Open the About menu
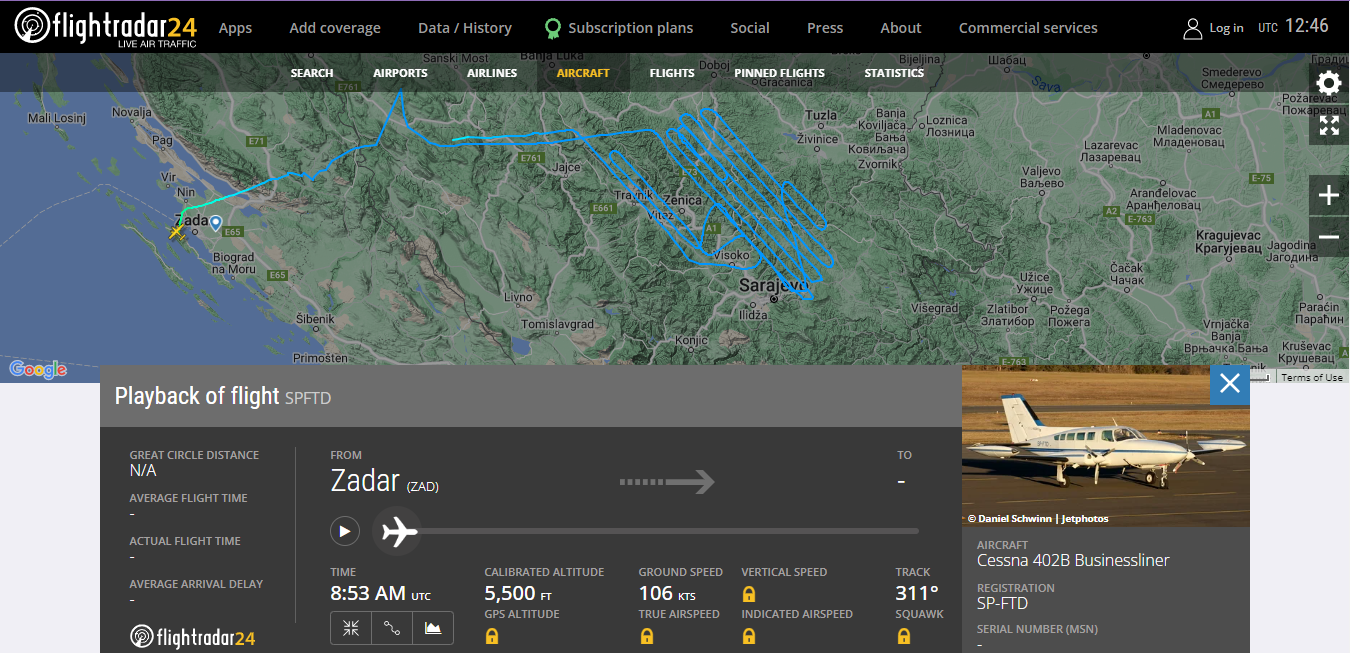The image size is (1350, 653). 901,28
